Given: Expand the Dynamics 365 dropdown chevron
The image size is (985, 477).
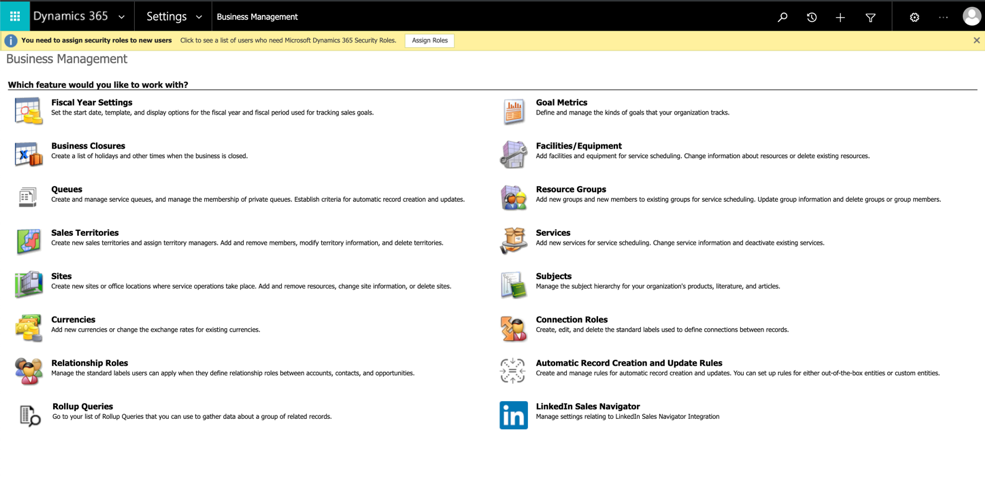Looking at the screenshot, I should click(121, 17).
